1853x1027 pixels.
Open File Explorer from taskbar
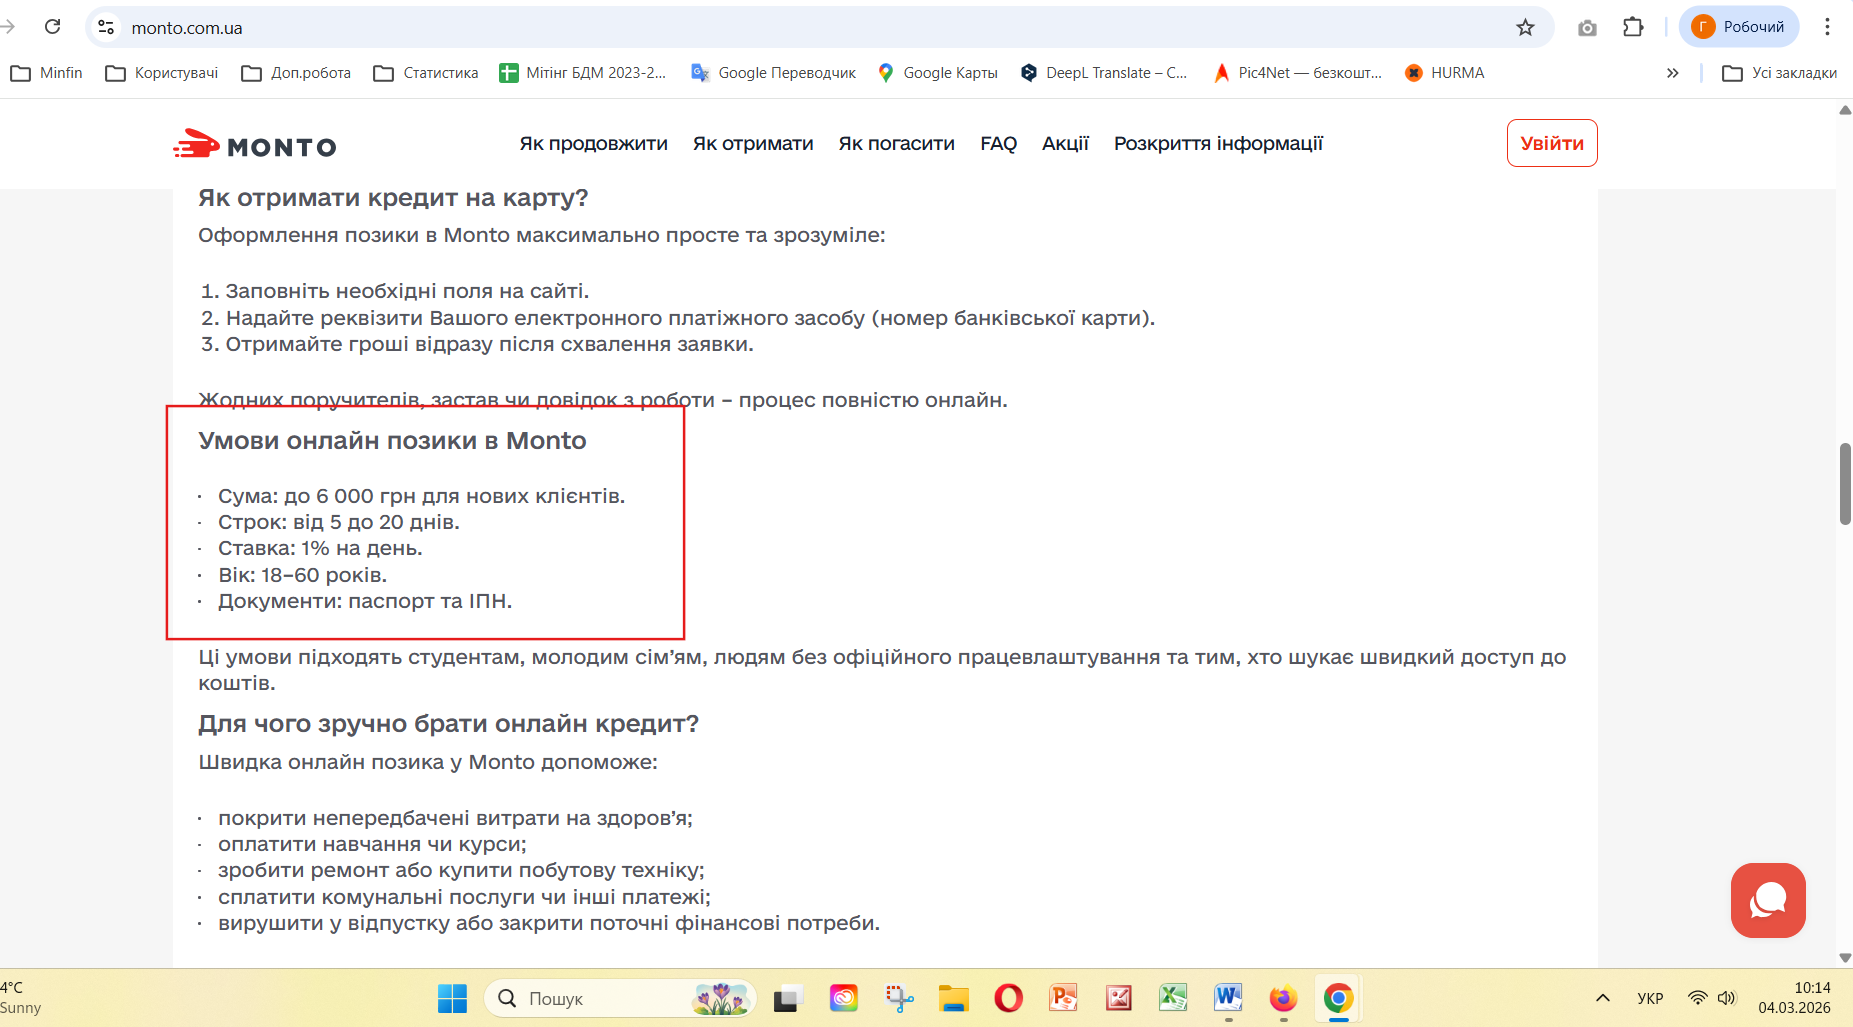tap(954, 998)
